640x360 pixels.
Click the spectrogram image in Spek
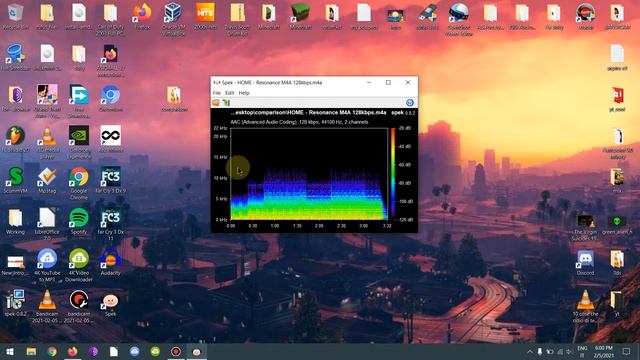(309, 174)
